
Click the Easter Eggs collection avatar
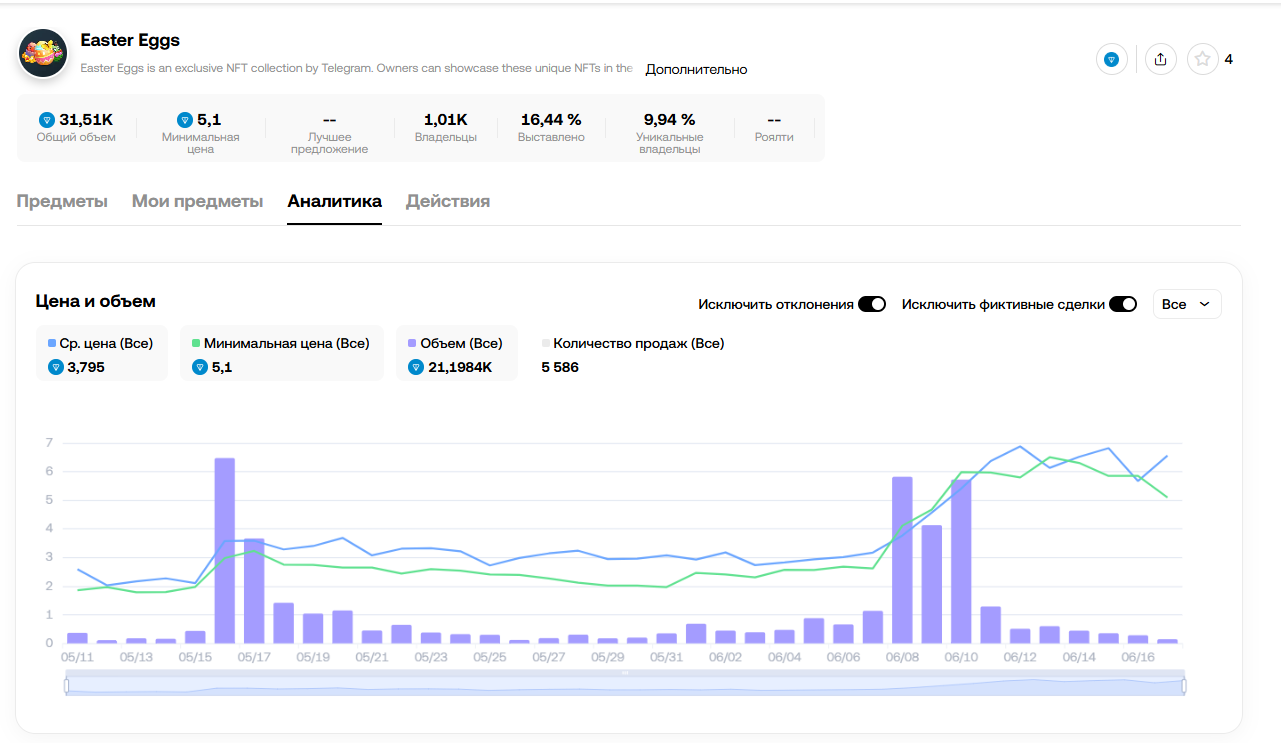[x=43, y=54]
